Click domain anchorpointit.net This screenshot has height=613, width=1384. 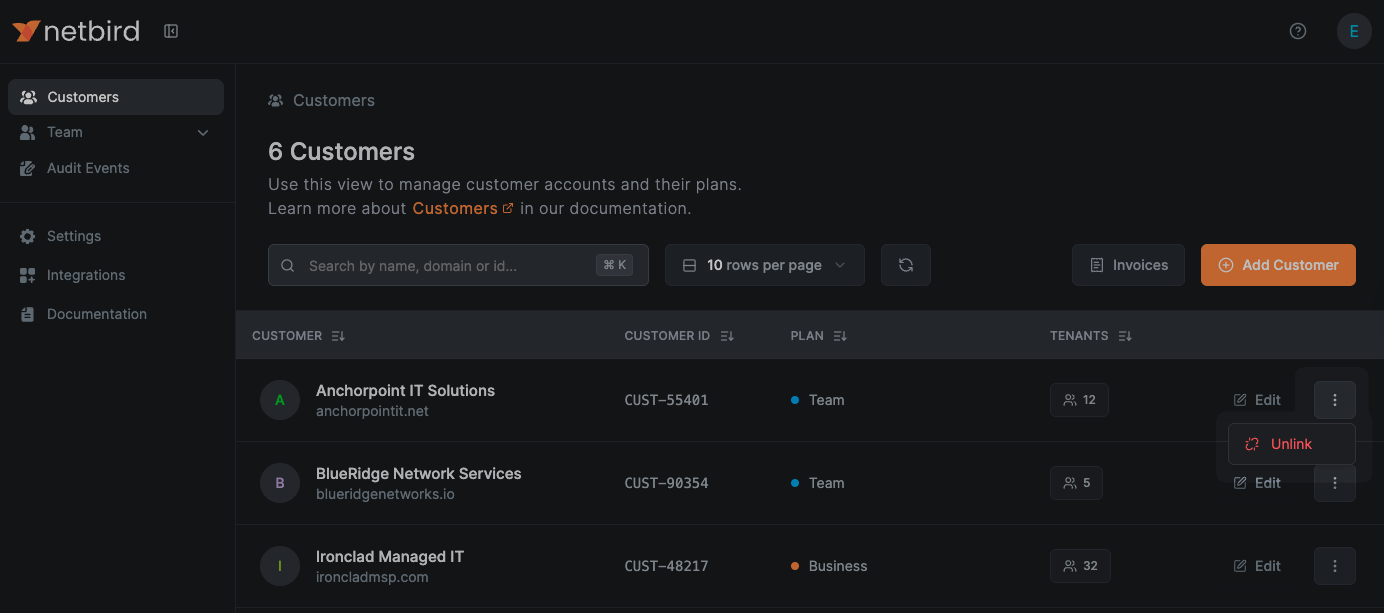pyautogui.click(x=372, y=411)
